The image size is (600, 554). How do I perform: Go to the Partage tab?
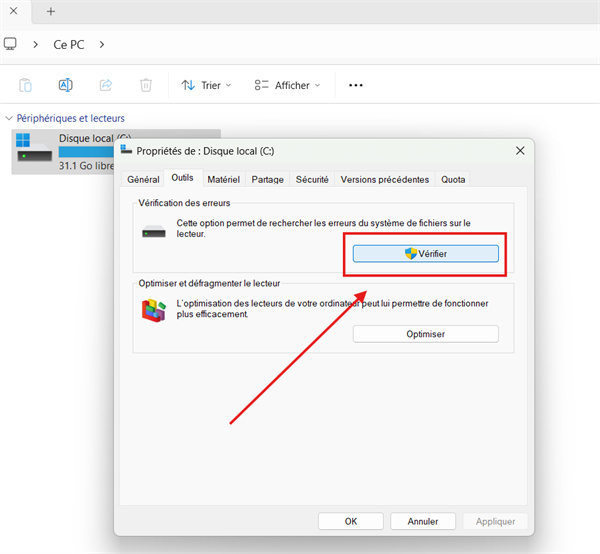coord(267,179)
